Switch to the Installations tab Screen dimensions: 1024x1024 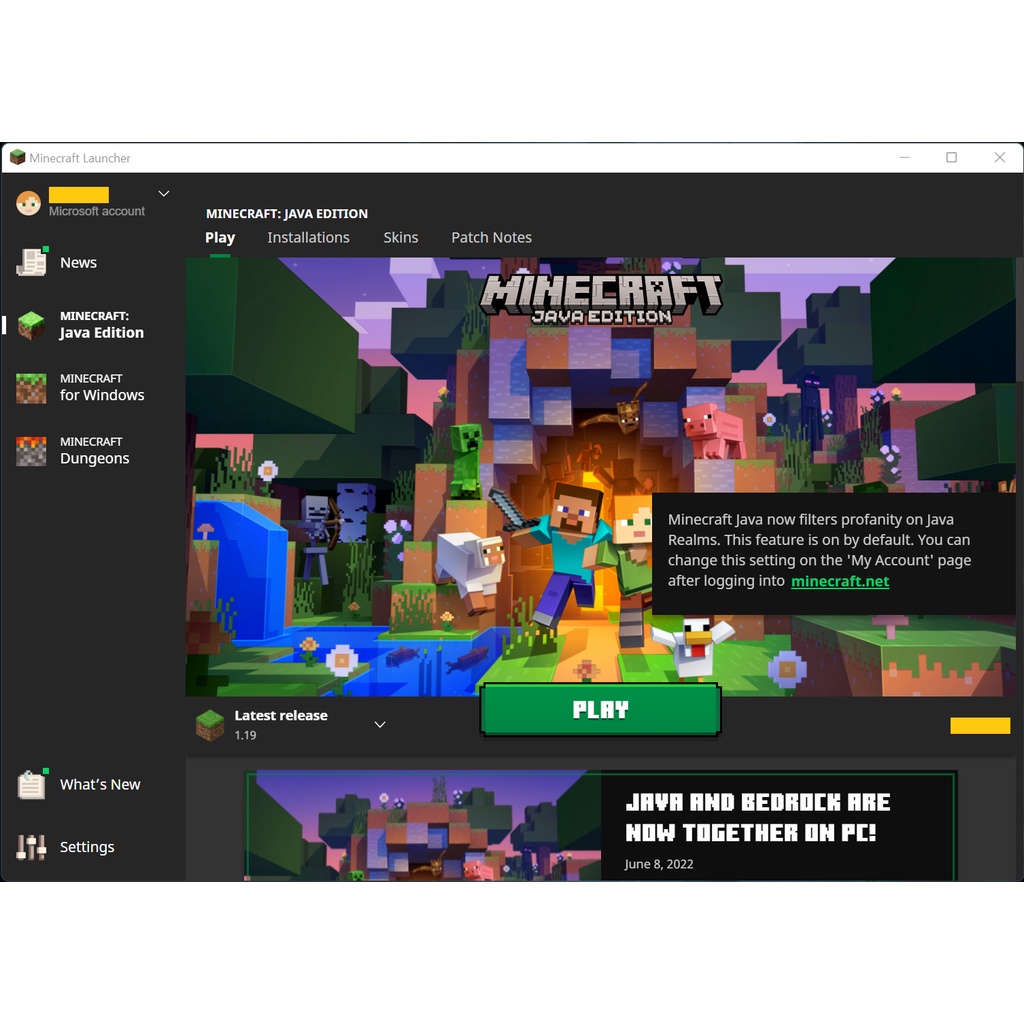(x=308, y=237)
